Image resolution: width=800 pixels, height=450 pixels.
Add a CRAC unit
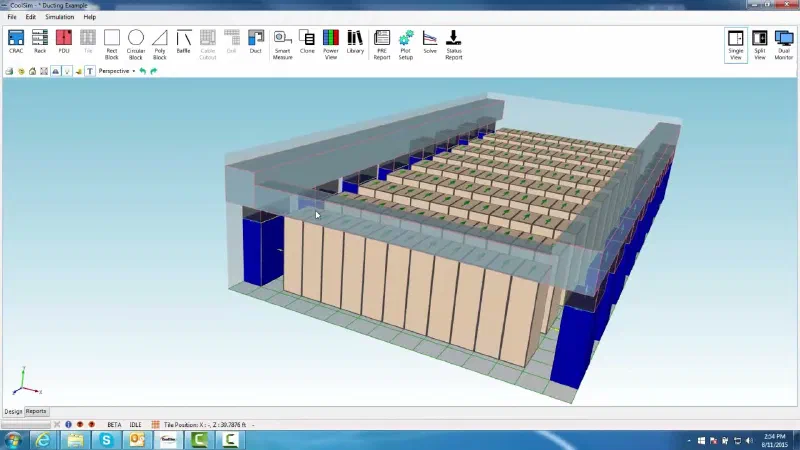pos(16,41)
